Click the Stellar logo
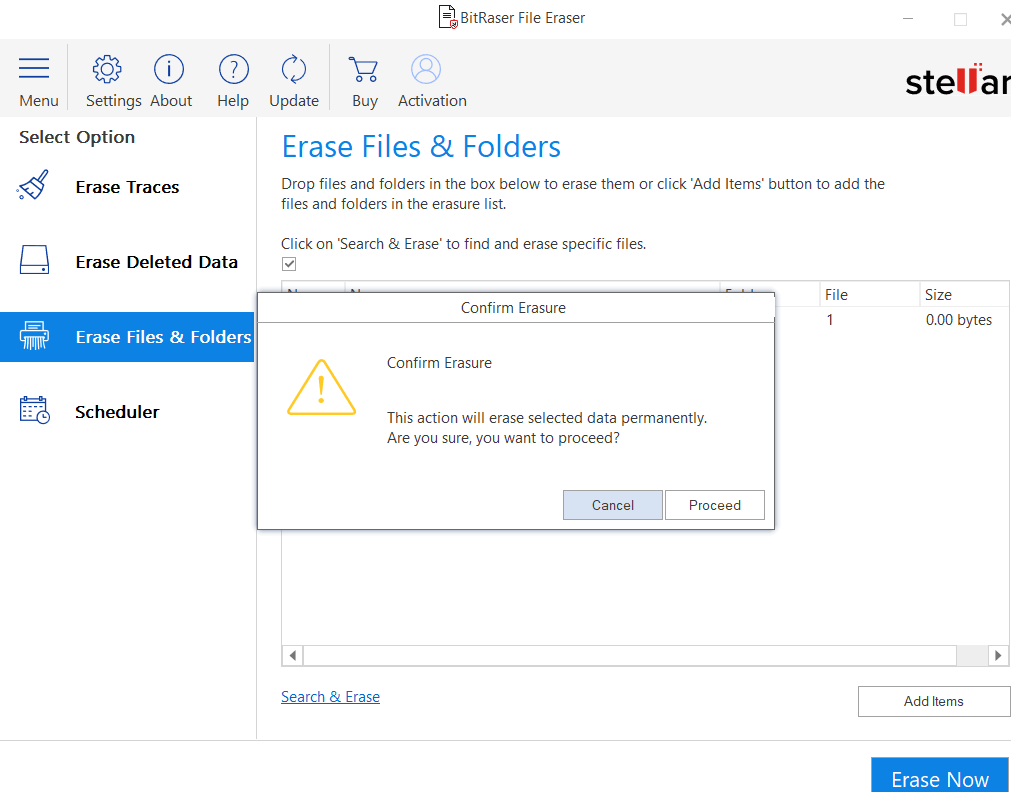 click(957, 80)
